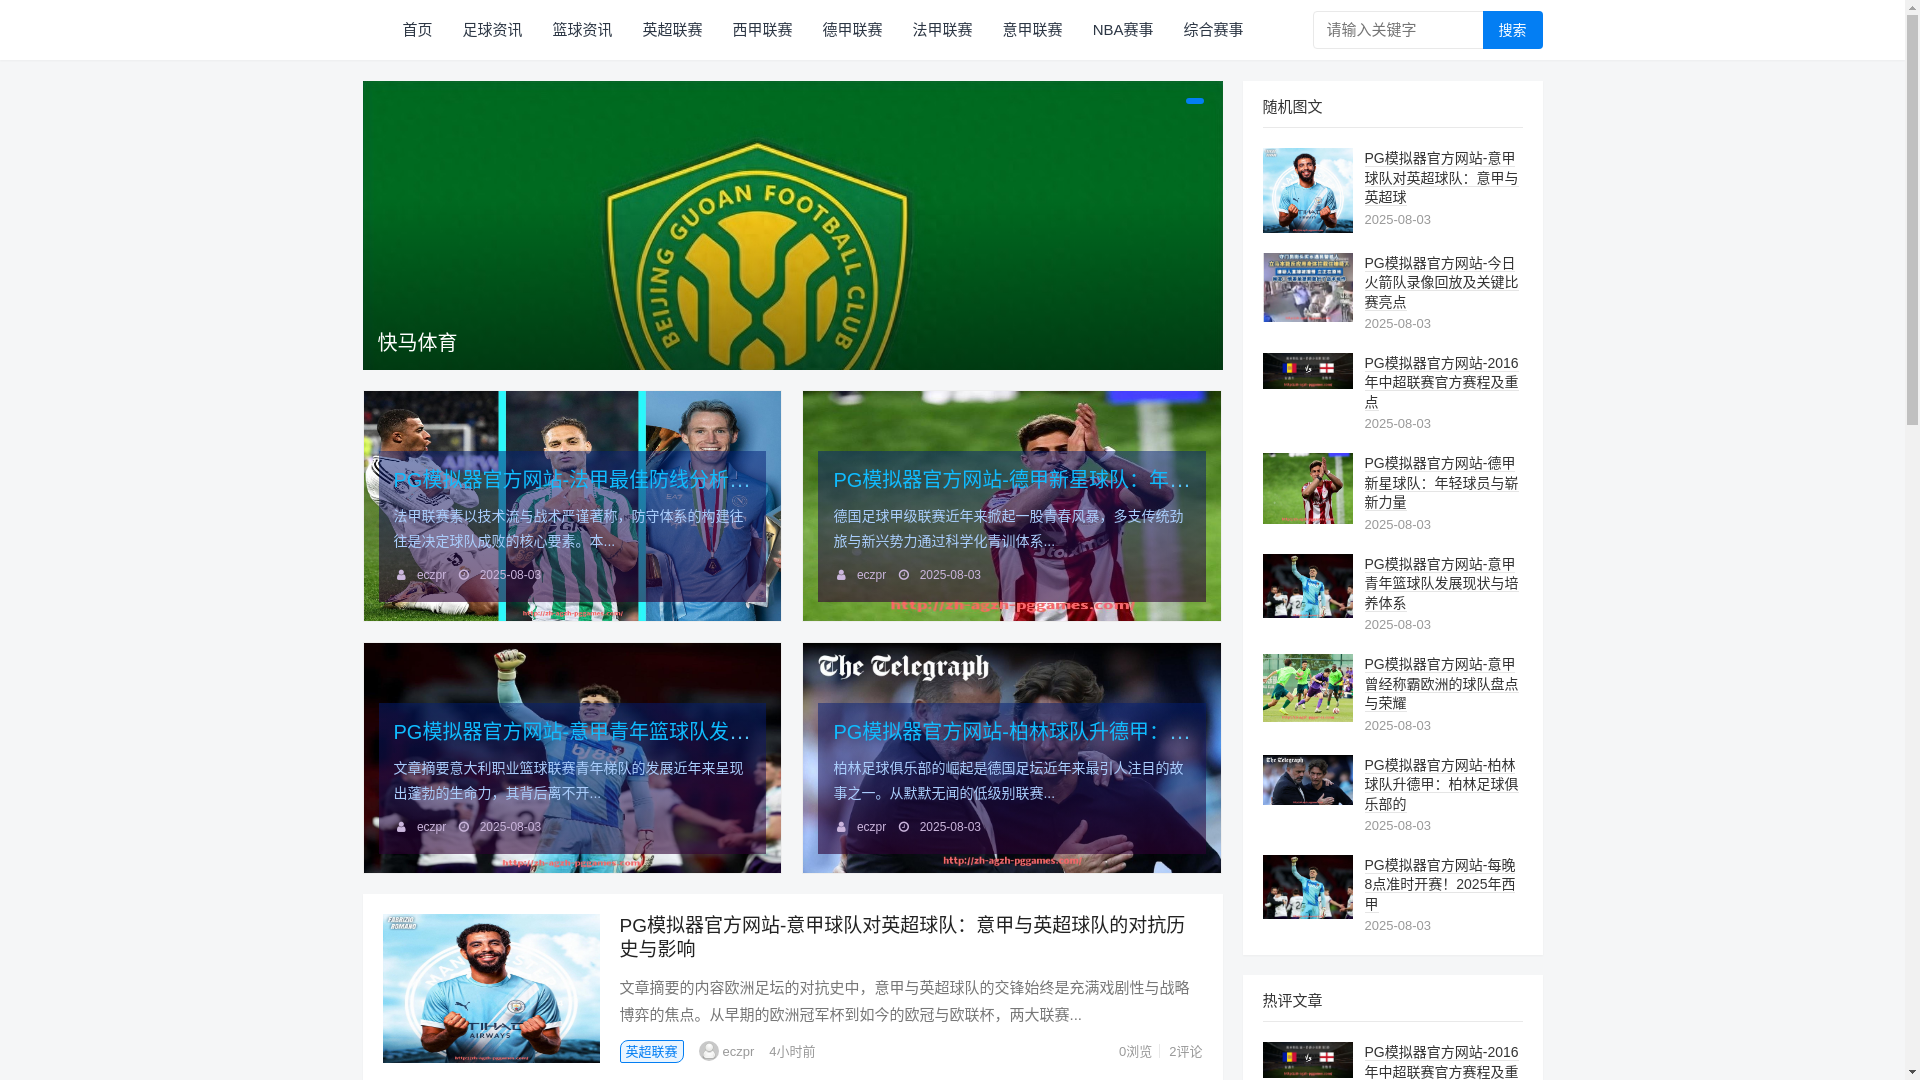Go to the 法甲联赛 section
This screenshot has height=1080, width=1920.
coord(942,30)
